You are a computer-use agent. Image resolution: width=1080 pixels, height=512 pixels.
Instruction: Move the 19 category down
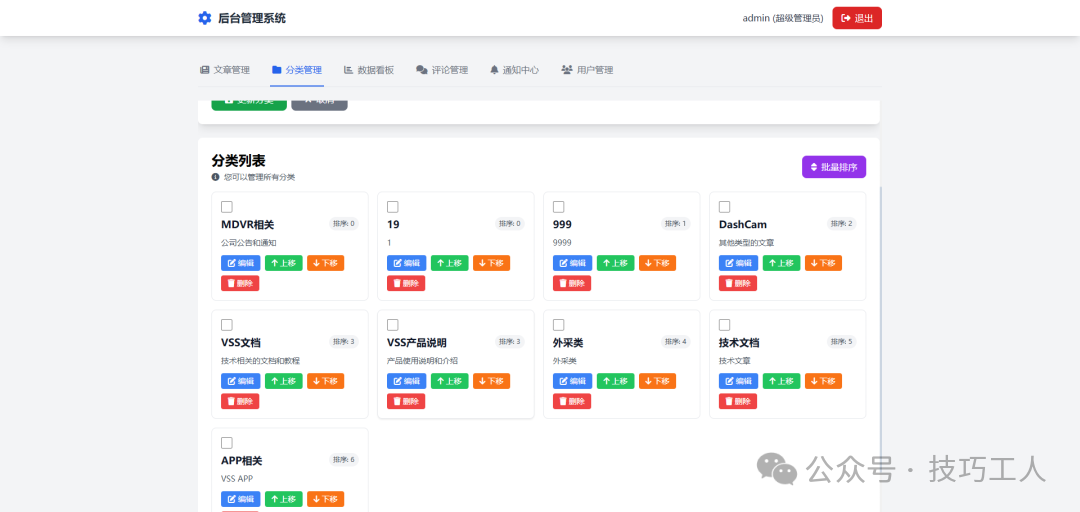click(x=491, y=263)
